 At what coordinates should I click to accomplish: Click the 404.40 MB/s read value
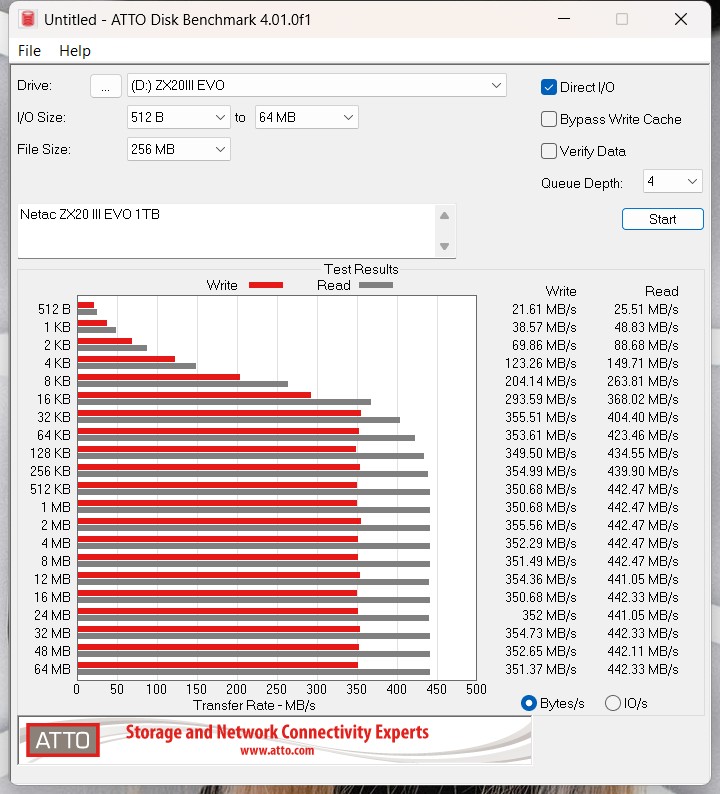(x=643, y=417)
